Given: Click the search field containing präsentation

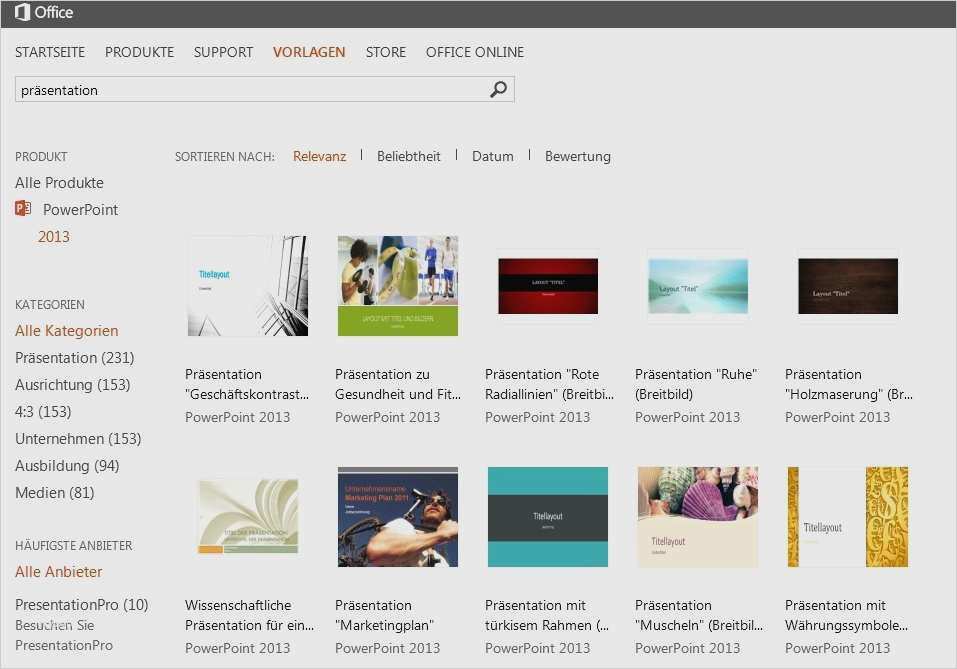Looking at the screenshot, I should (x=250, y=90).
